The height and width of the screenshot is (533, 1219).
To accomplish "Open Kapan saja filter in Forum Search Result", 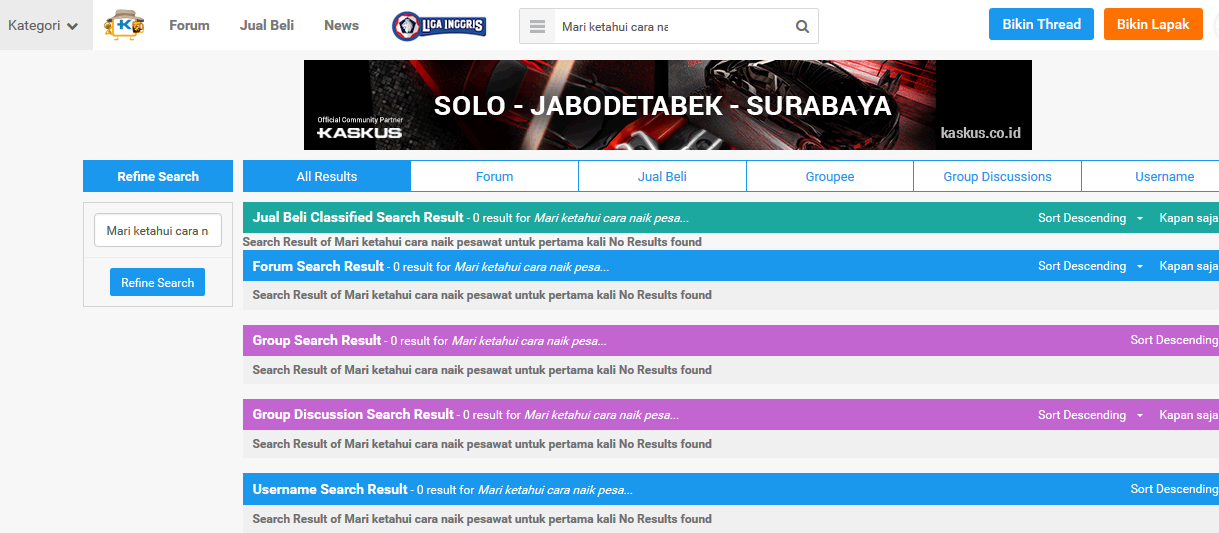I will coord(1189,266).
